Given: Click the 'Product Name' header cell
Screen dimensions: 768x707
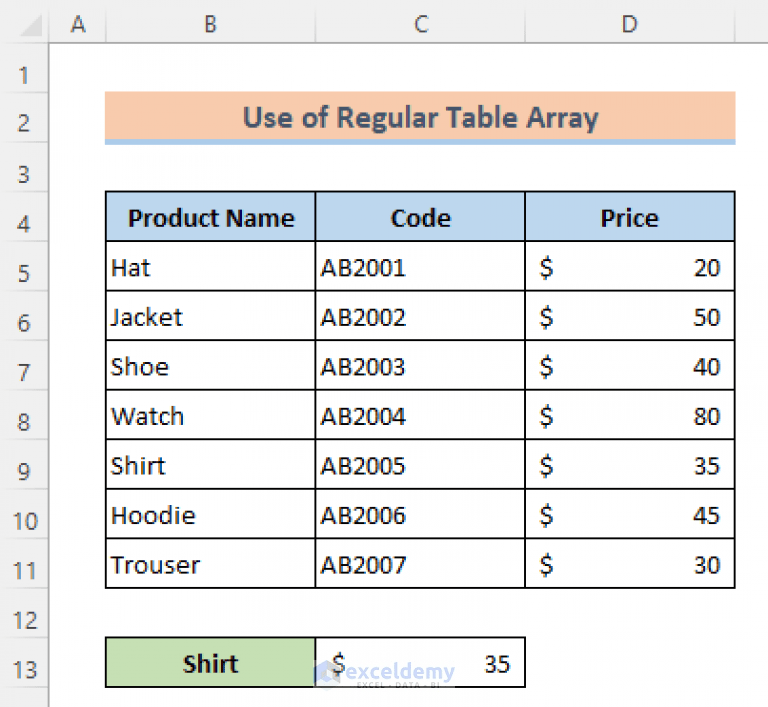Looking at the screenshot, I should pos(211,217).
